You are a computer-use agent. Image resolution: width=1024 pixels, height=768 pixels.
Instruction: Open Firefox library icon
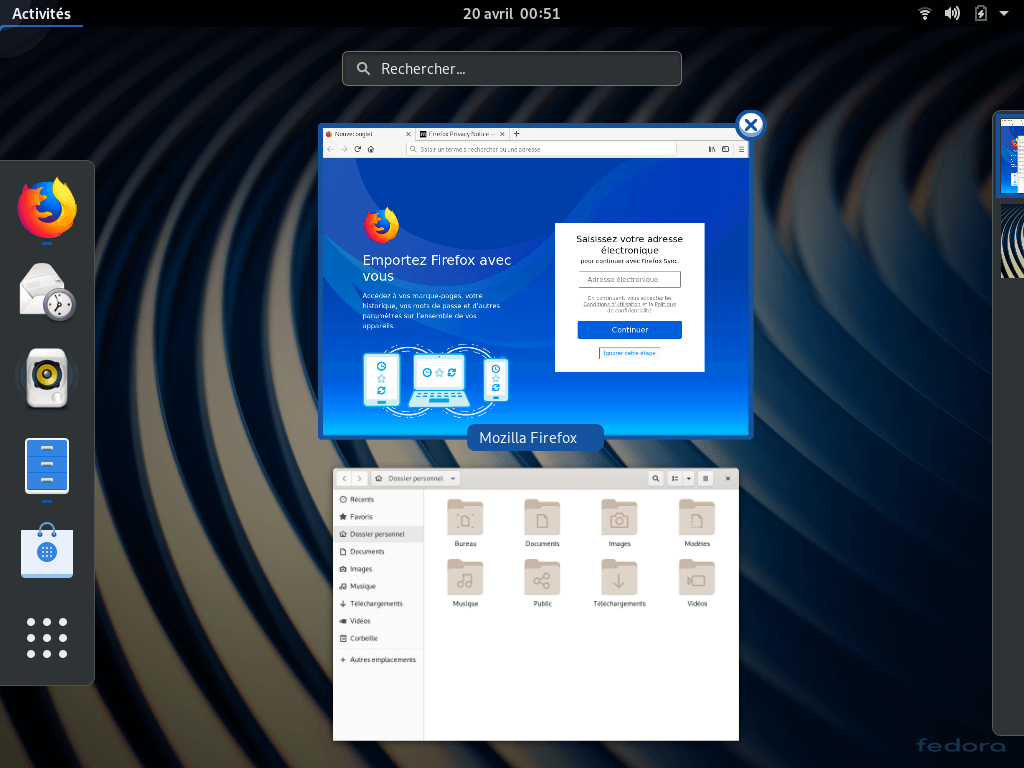coord(712,150)
